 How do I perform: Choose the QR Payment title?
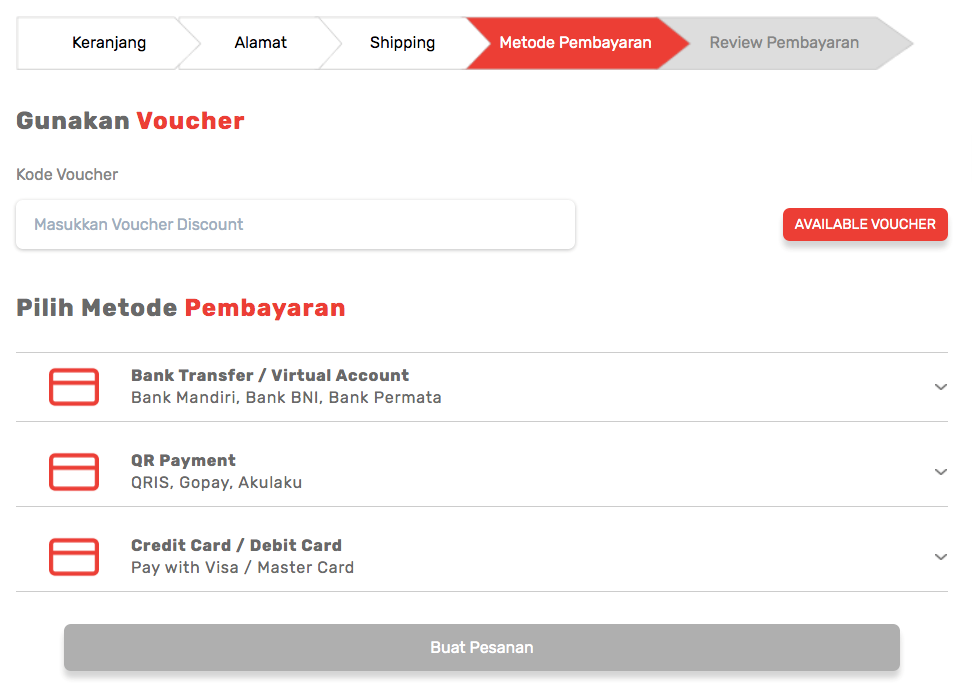[x=183, y=461]
